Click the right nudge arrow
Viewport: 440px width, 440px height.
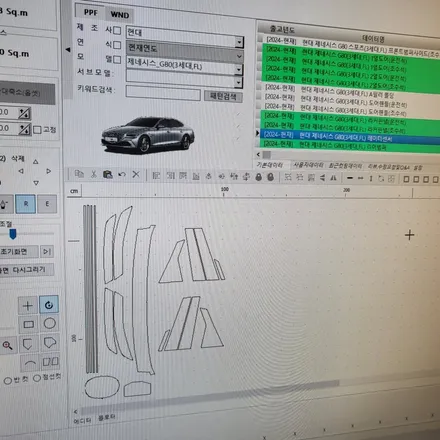[49, 171]
